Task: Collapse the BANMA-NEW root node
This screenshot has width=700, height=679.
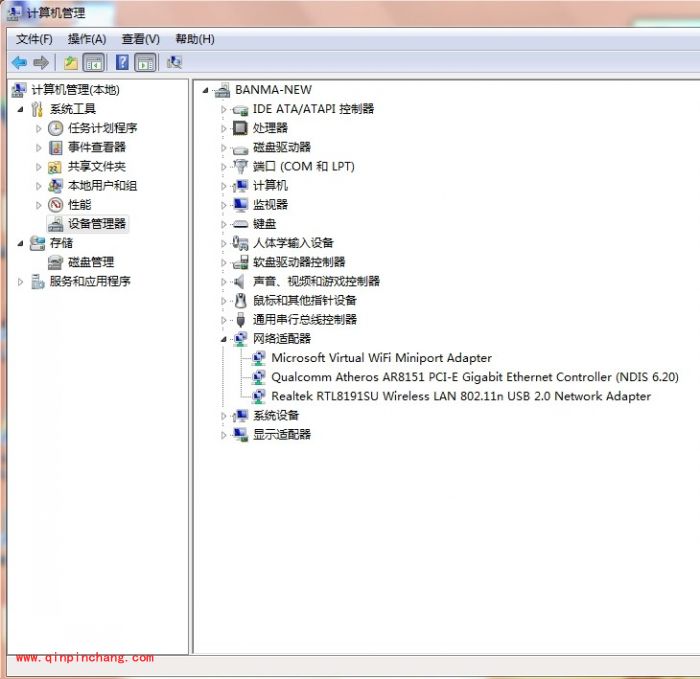Action: [x=205, y=90]
